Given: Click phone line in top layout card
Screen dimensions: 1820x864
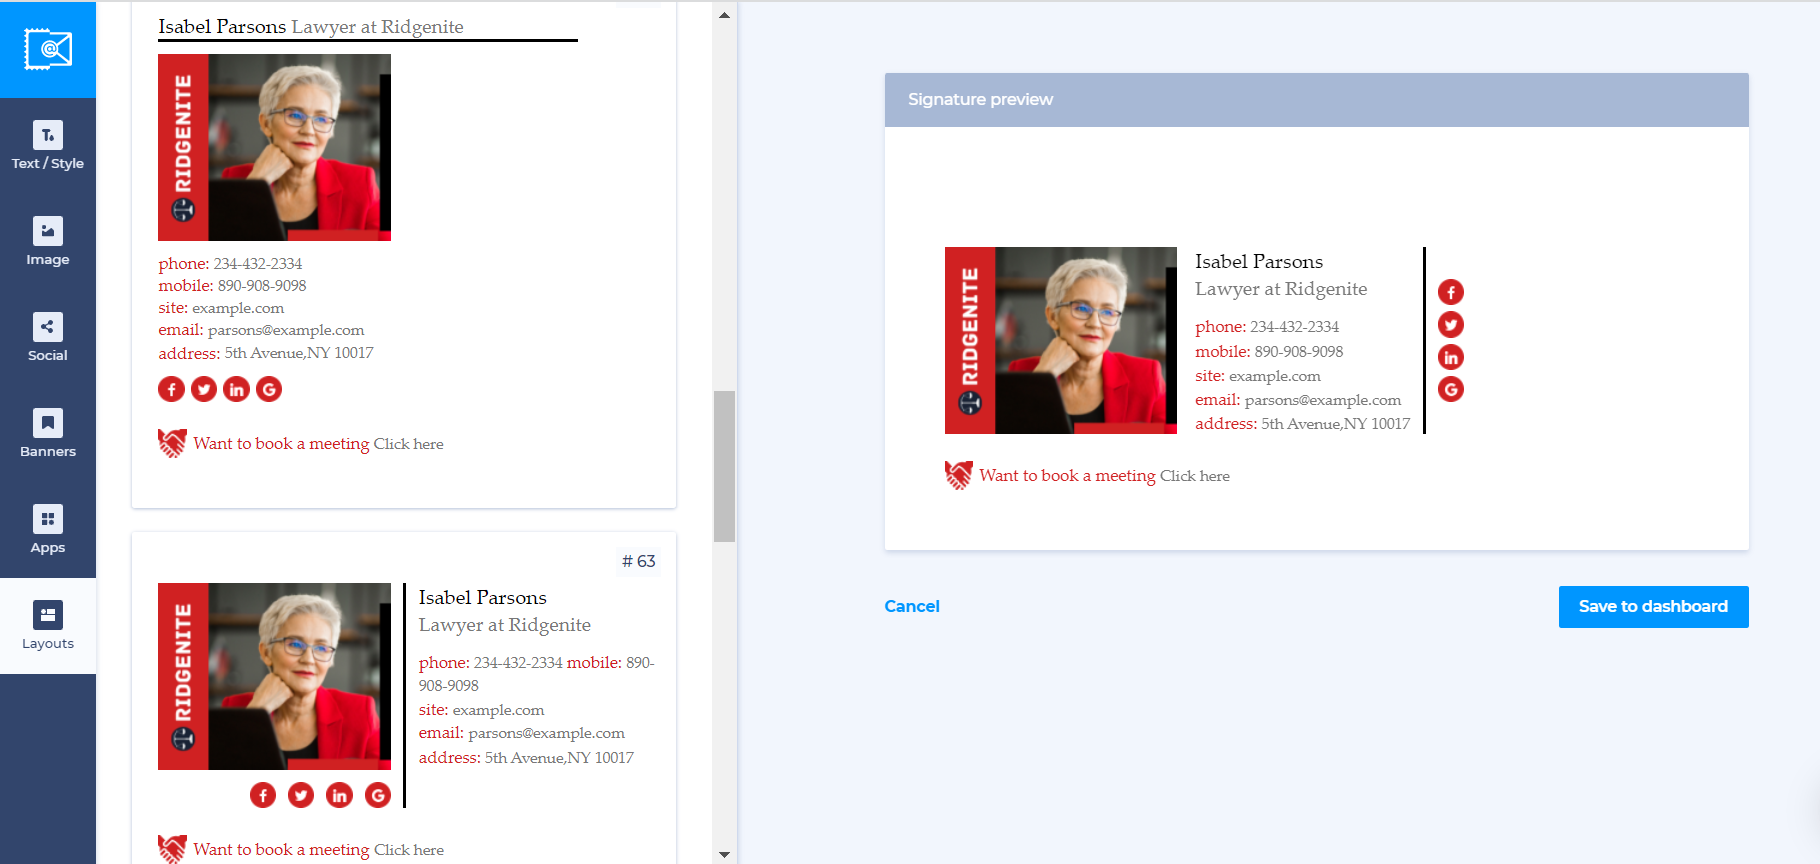Looking at the screenshot, I should (230, 264).
